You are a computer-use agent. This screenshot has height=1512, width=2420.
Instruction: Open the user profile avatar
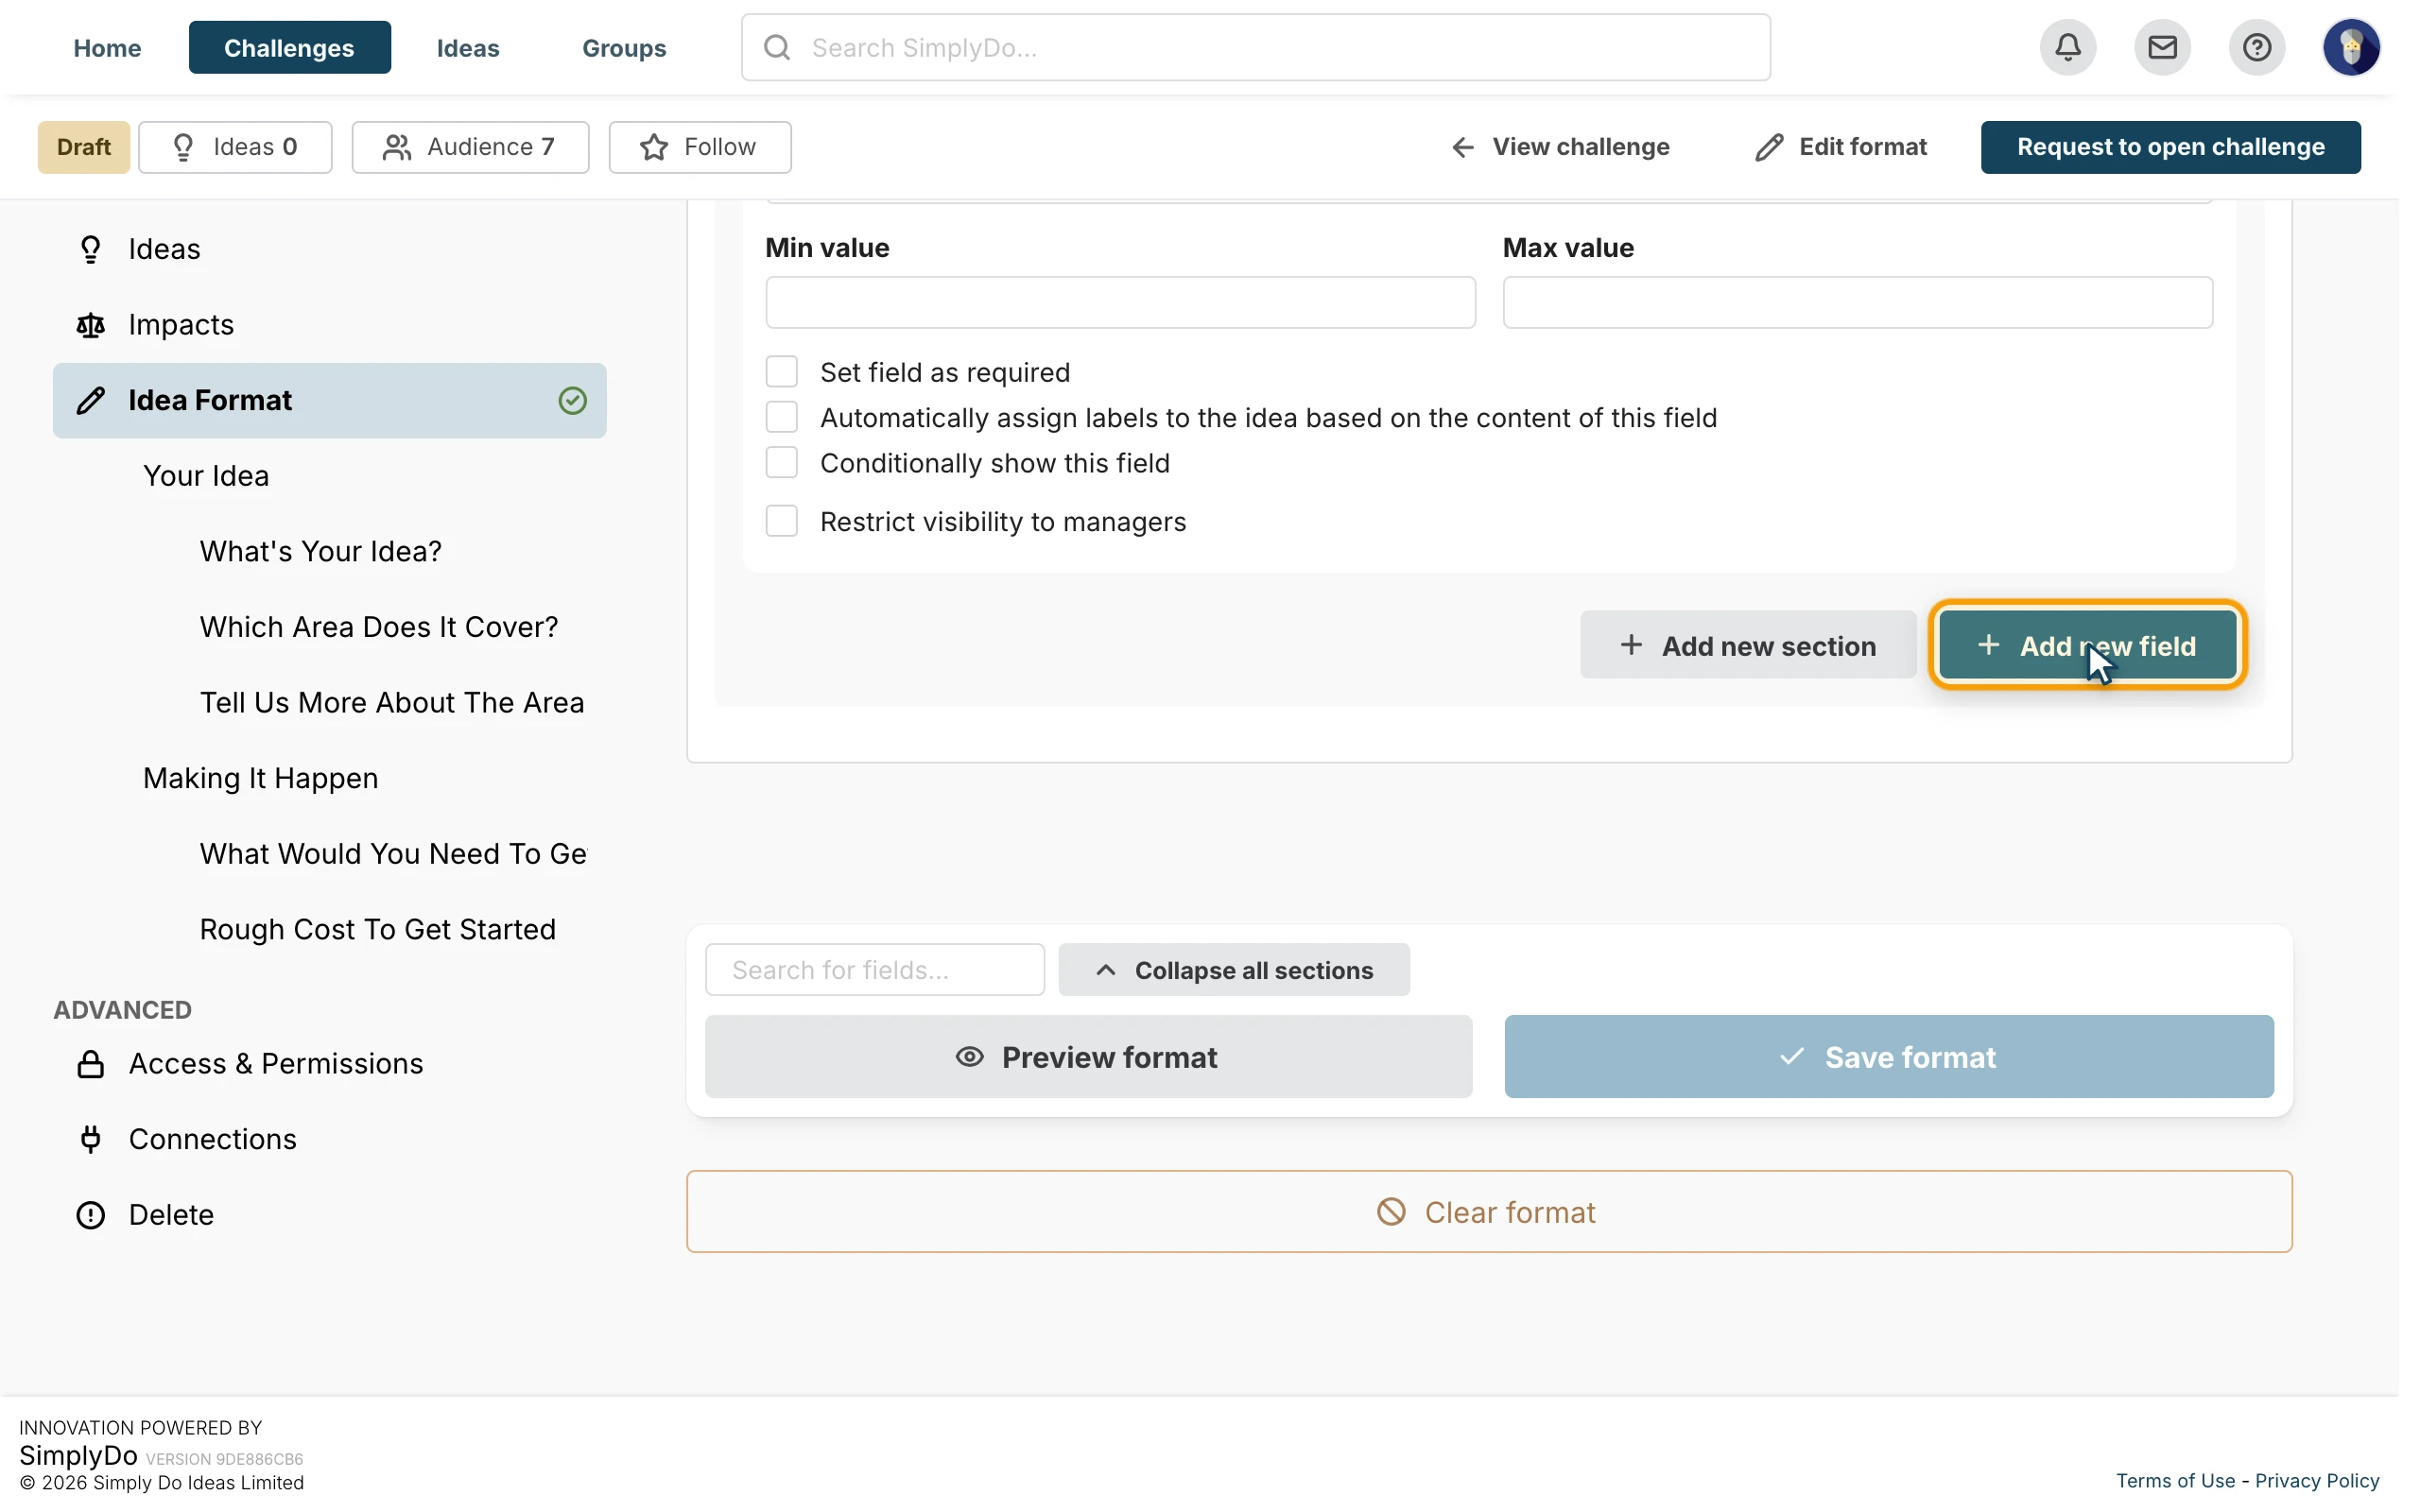click(x=2351, y=47)
